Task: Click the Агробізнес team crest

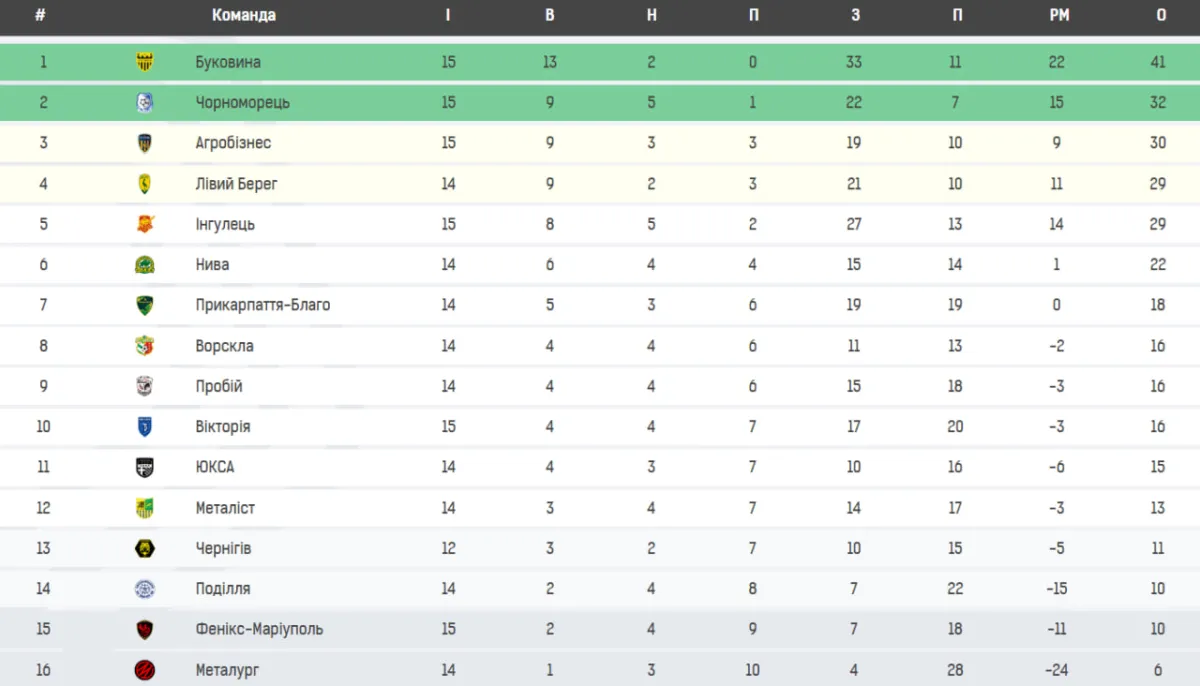Action: [145, 143]
